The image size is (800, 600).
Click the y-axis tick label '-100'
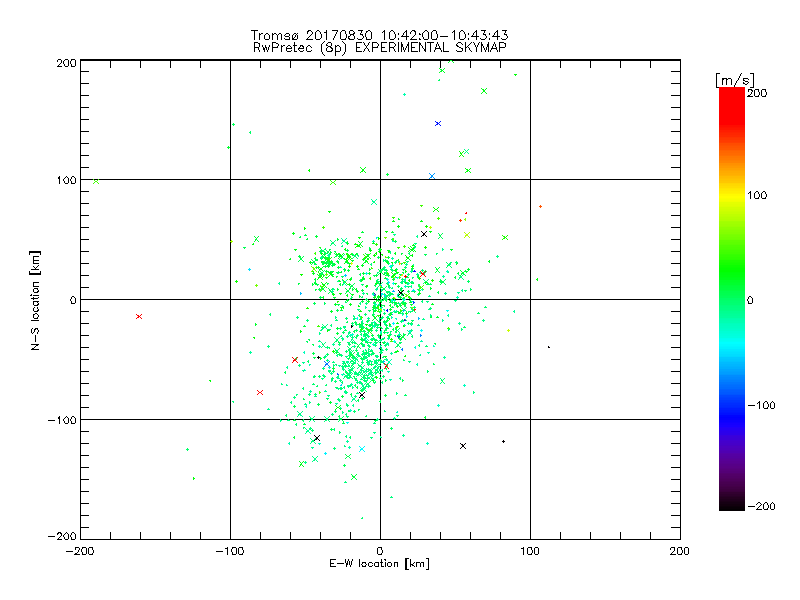(62, 420)
